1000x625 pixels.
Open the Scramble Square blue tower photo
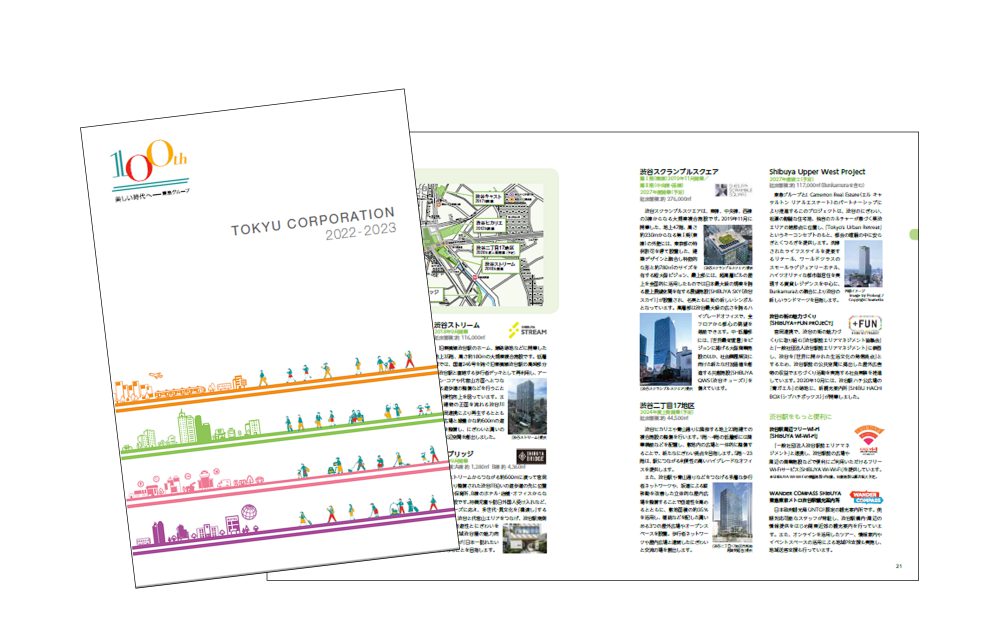[665, 349]
